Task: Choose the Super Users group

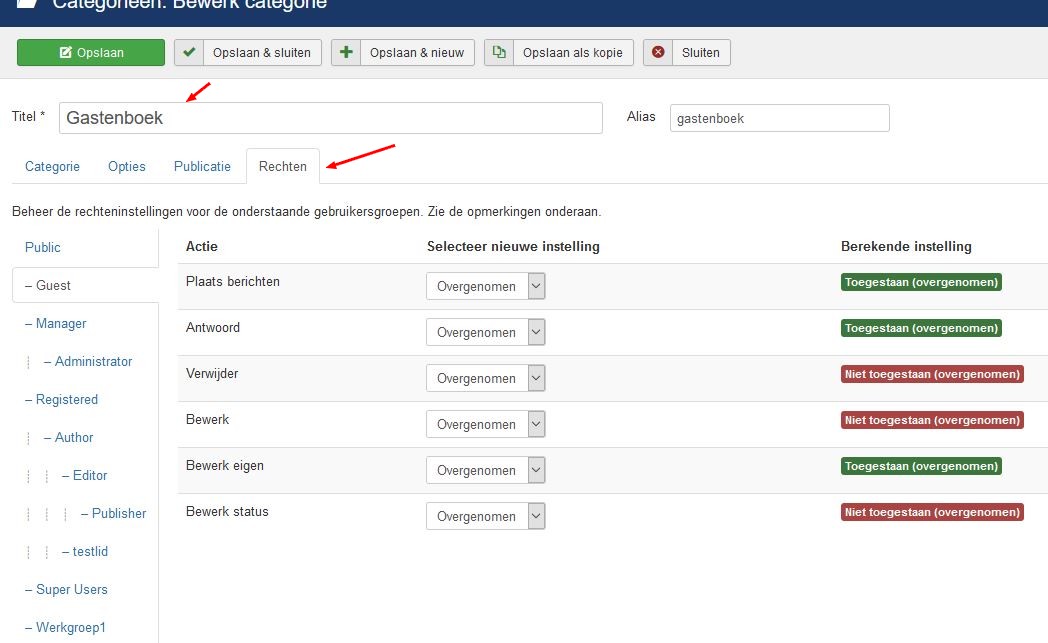Action: [x=71, y=590]
